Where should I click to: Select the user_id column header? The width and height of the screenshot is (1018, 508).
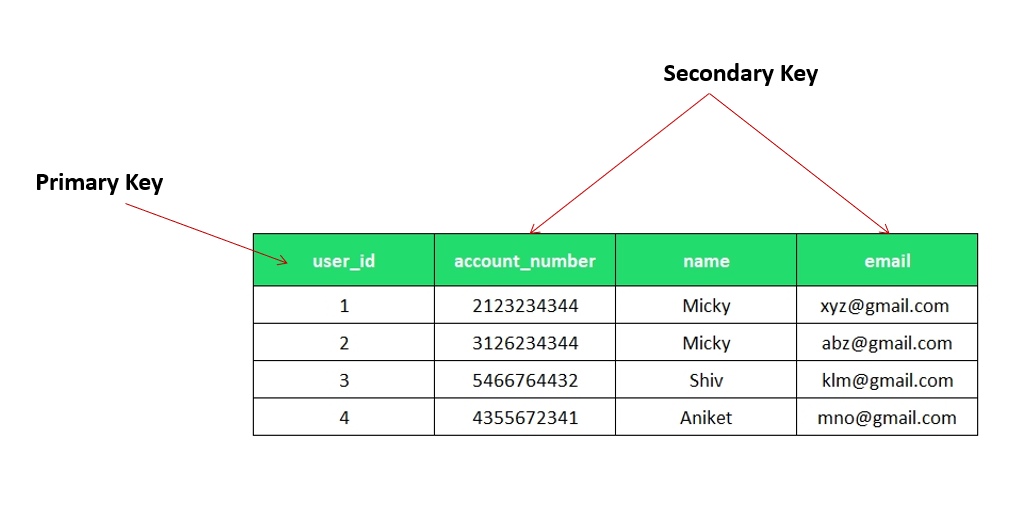pos(344,261)
